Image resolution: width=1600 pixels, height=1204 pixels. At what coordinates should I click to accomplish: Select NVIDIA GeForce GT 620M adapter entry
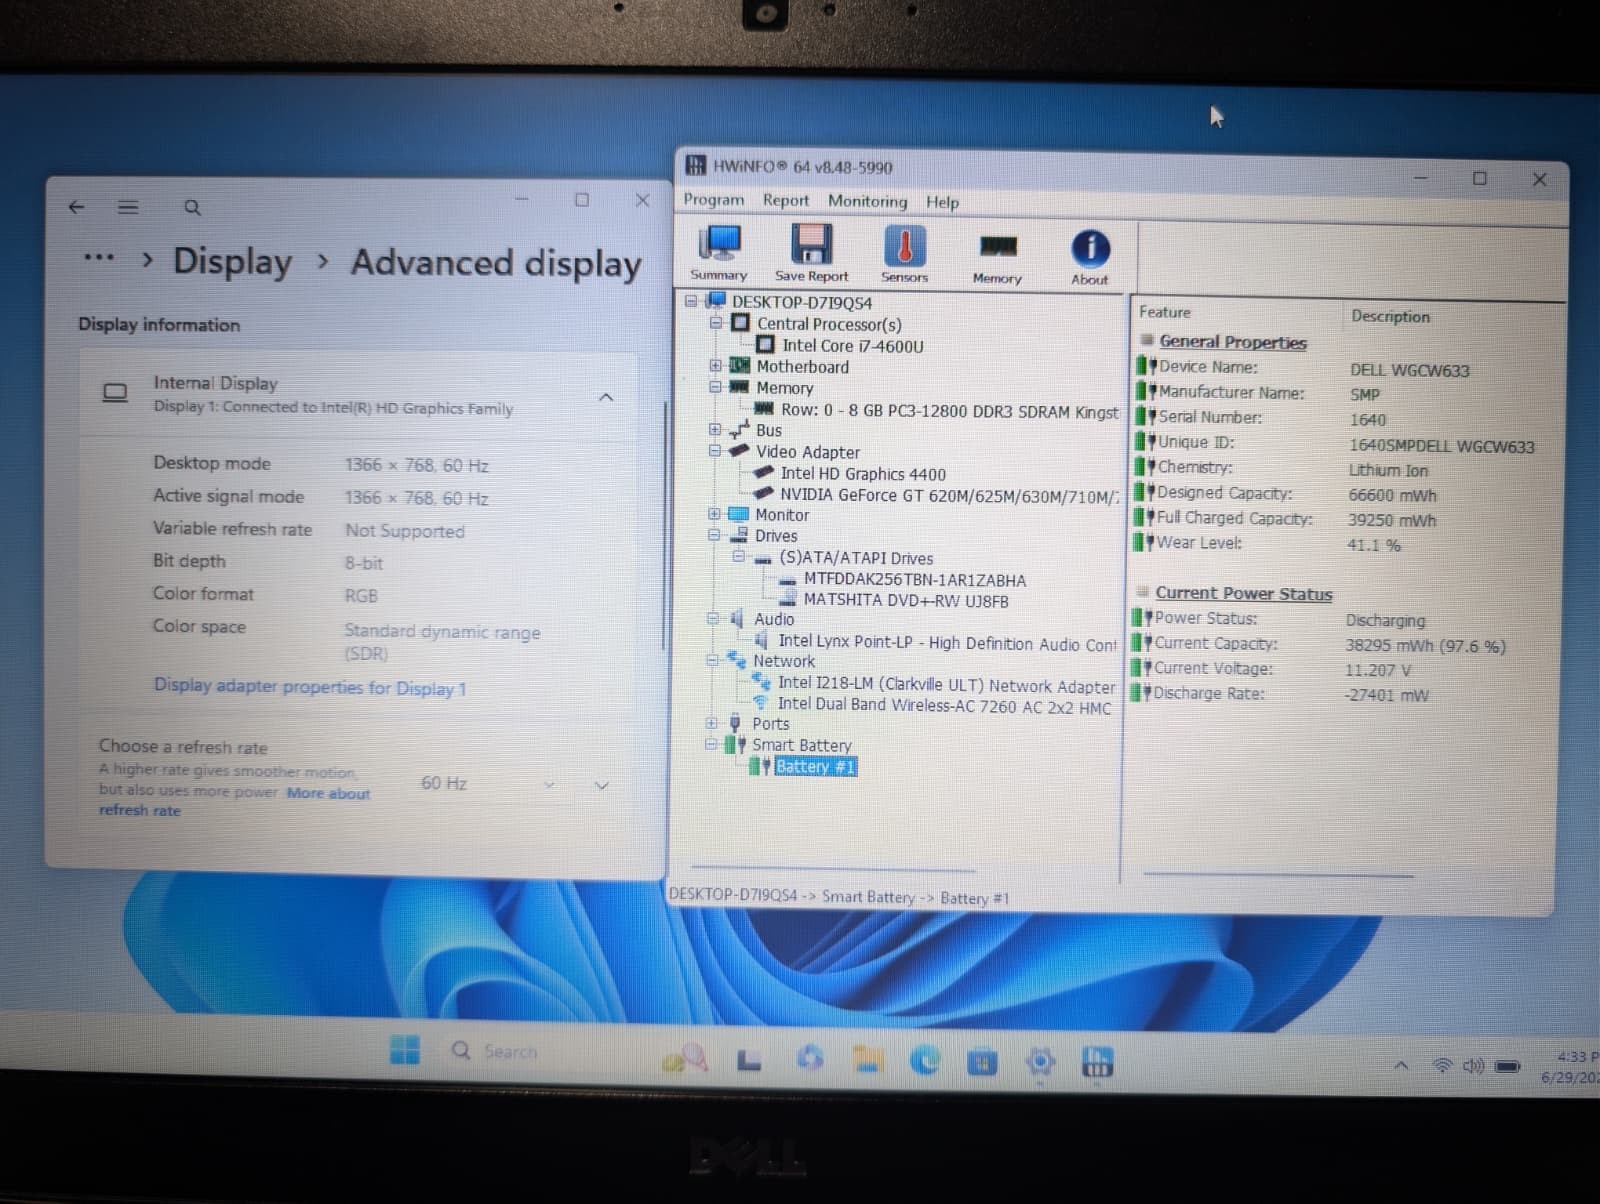pyautogui.click(x=949, y=496)
